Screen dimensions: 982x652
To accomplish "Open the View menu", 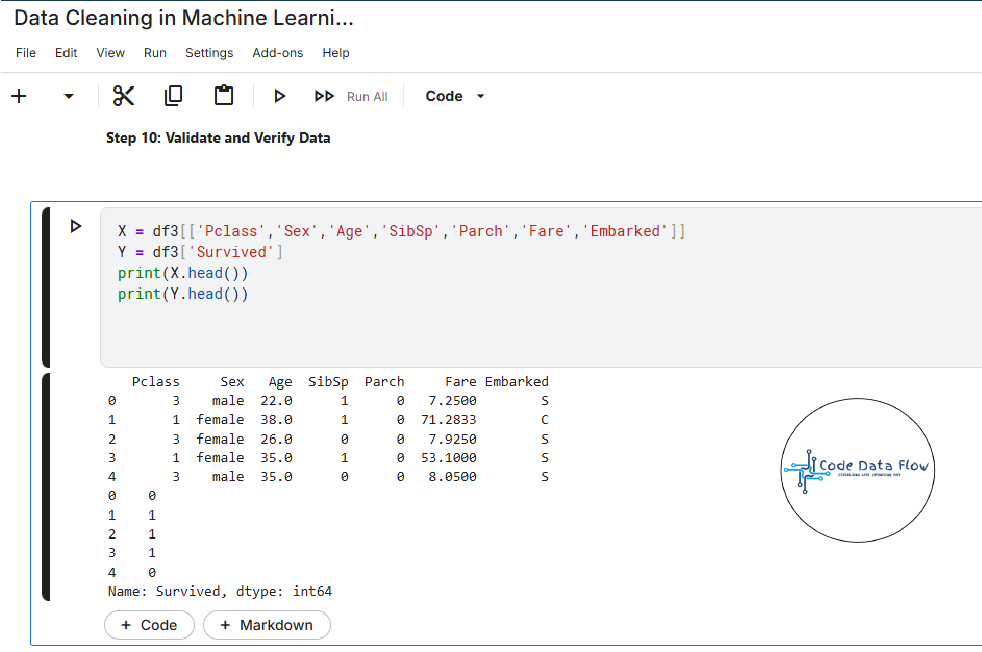I will (x=110, y=53).
